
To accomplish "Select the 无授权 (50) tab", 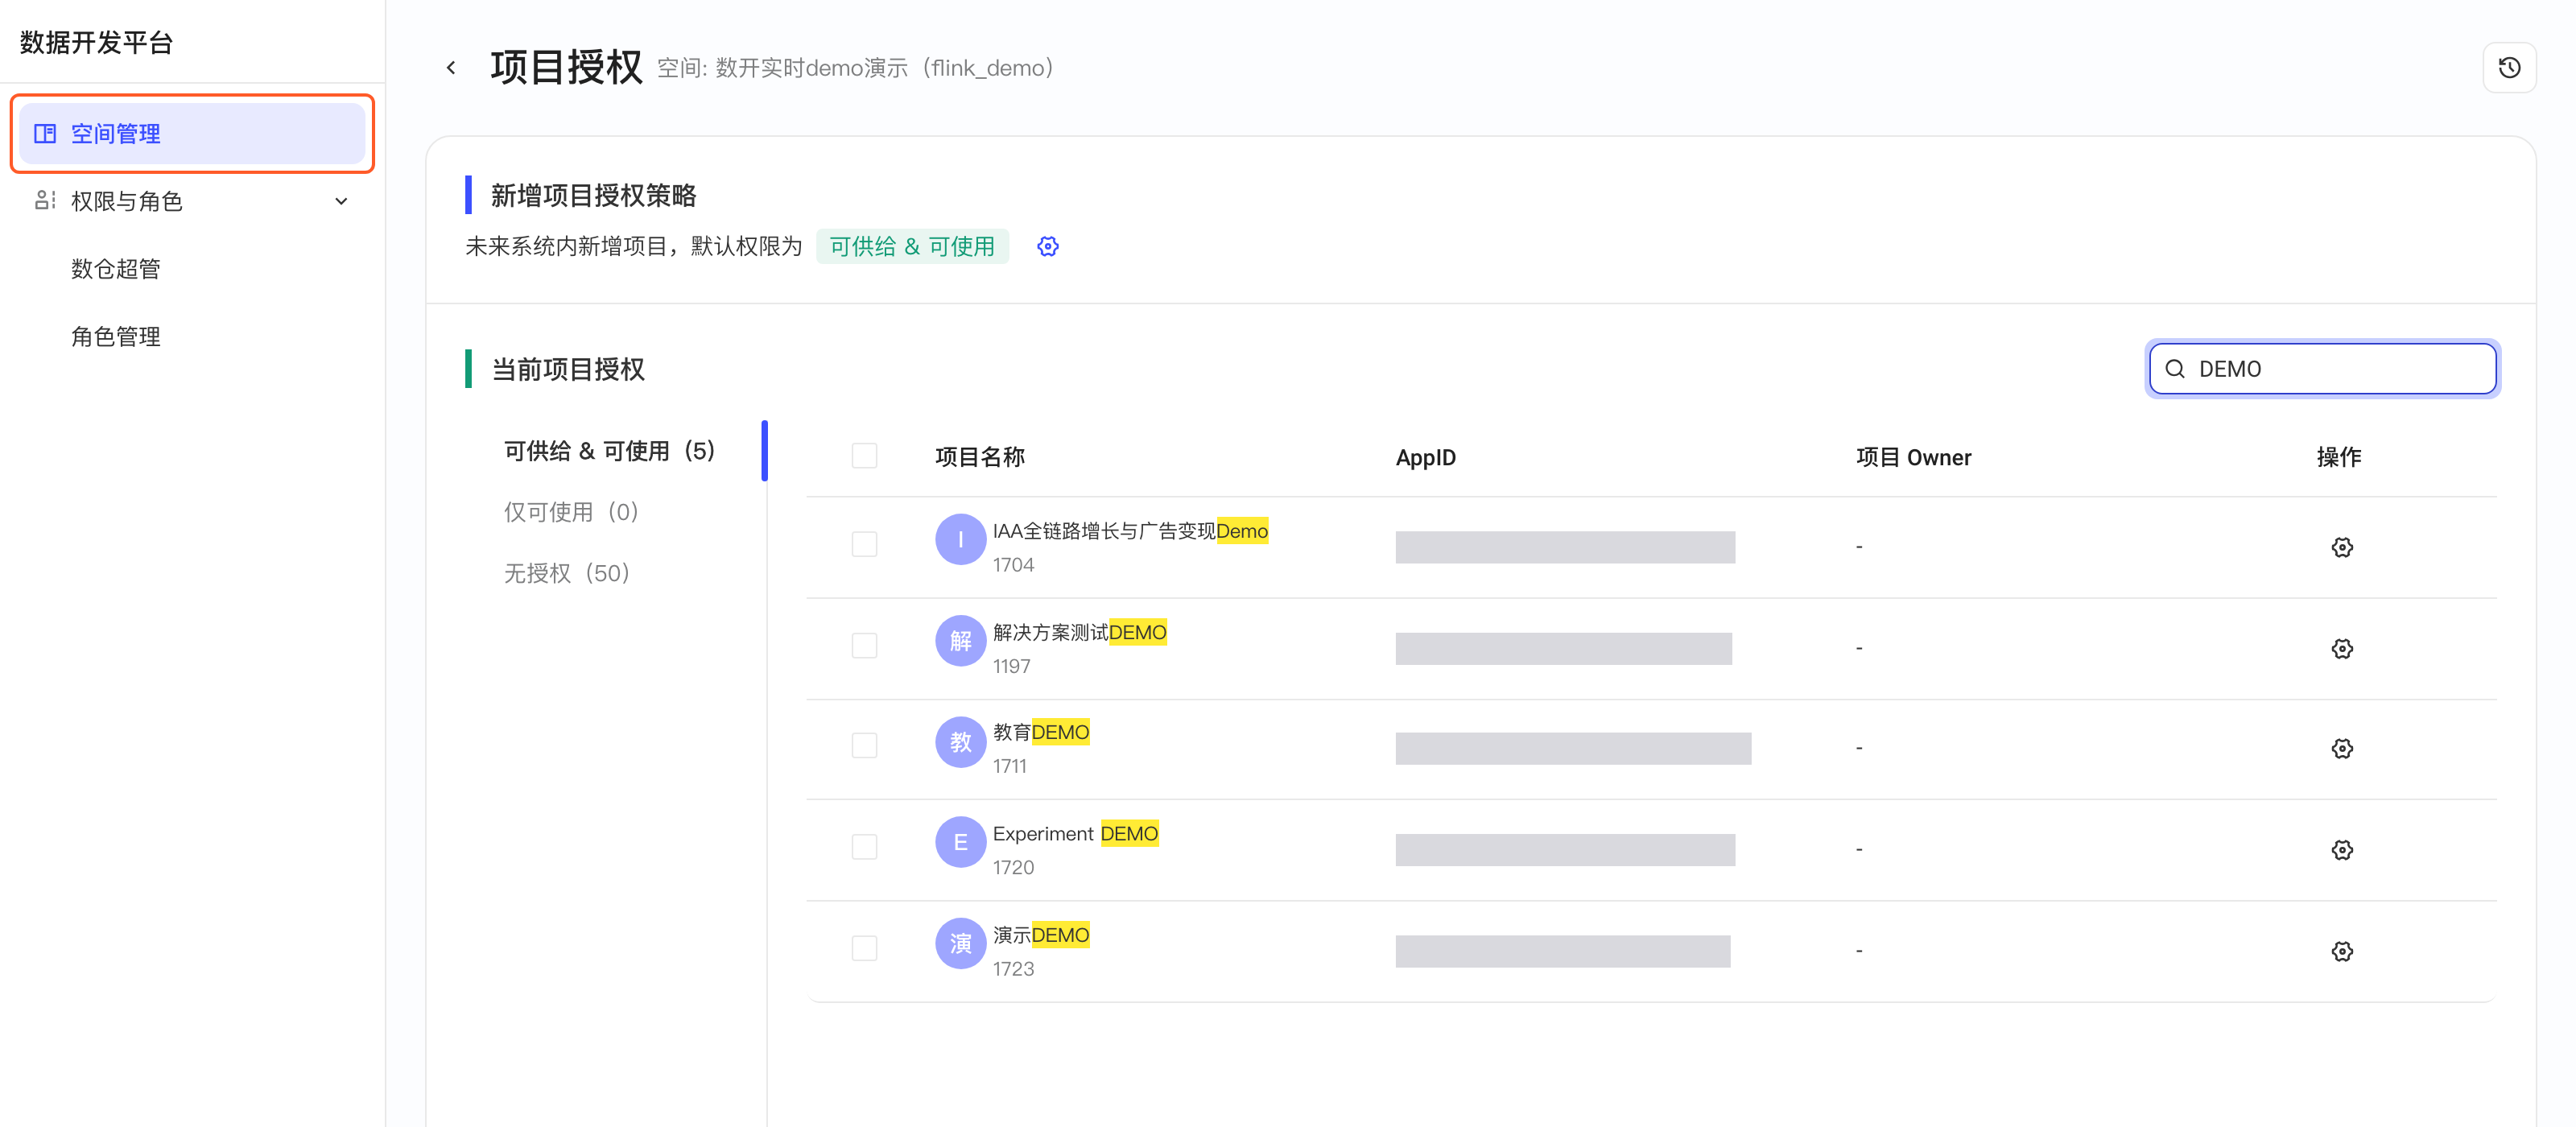I will click(x=567, y=573).
